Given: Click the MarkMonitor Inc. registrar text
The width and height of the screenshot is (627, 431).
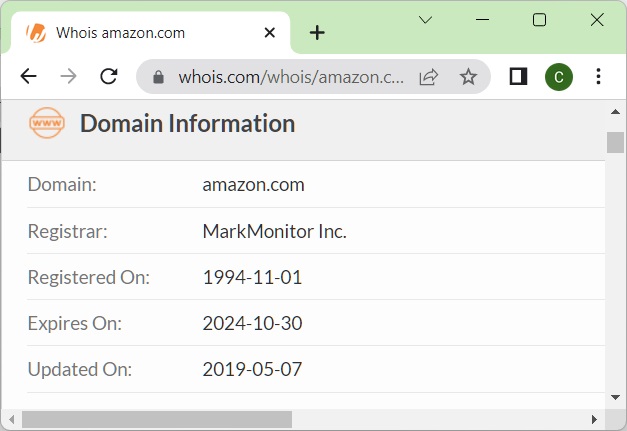Looking at the screenshot, I should (x=274, y=231).
